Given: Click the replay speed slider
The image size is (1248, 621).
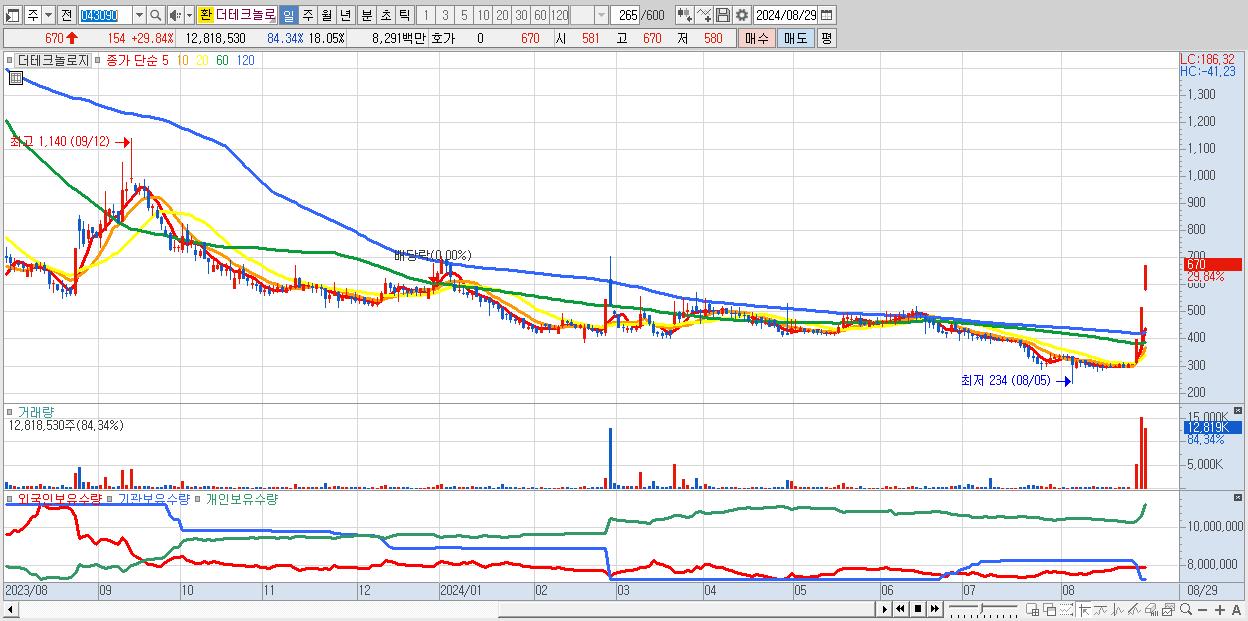Looking at the screenshot, I should coord(983,608).
